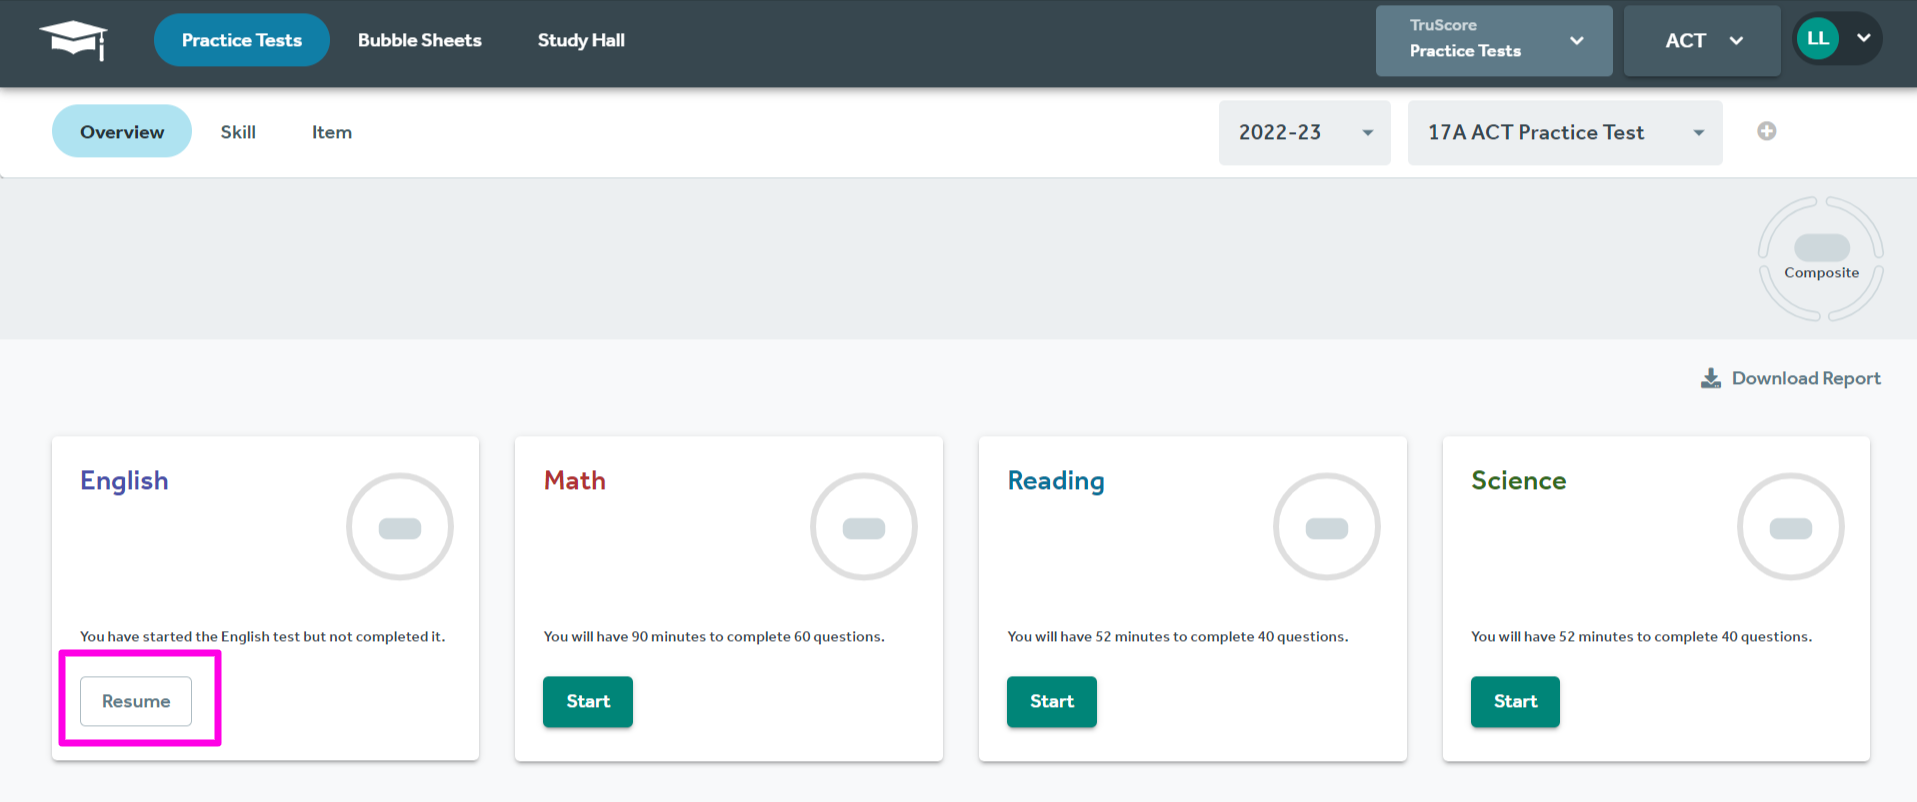Click the graduation cap logo icon
The image size is (1917, 802).
click(x=73, y=40)
